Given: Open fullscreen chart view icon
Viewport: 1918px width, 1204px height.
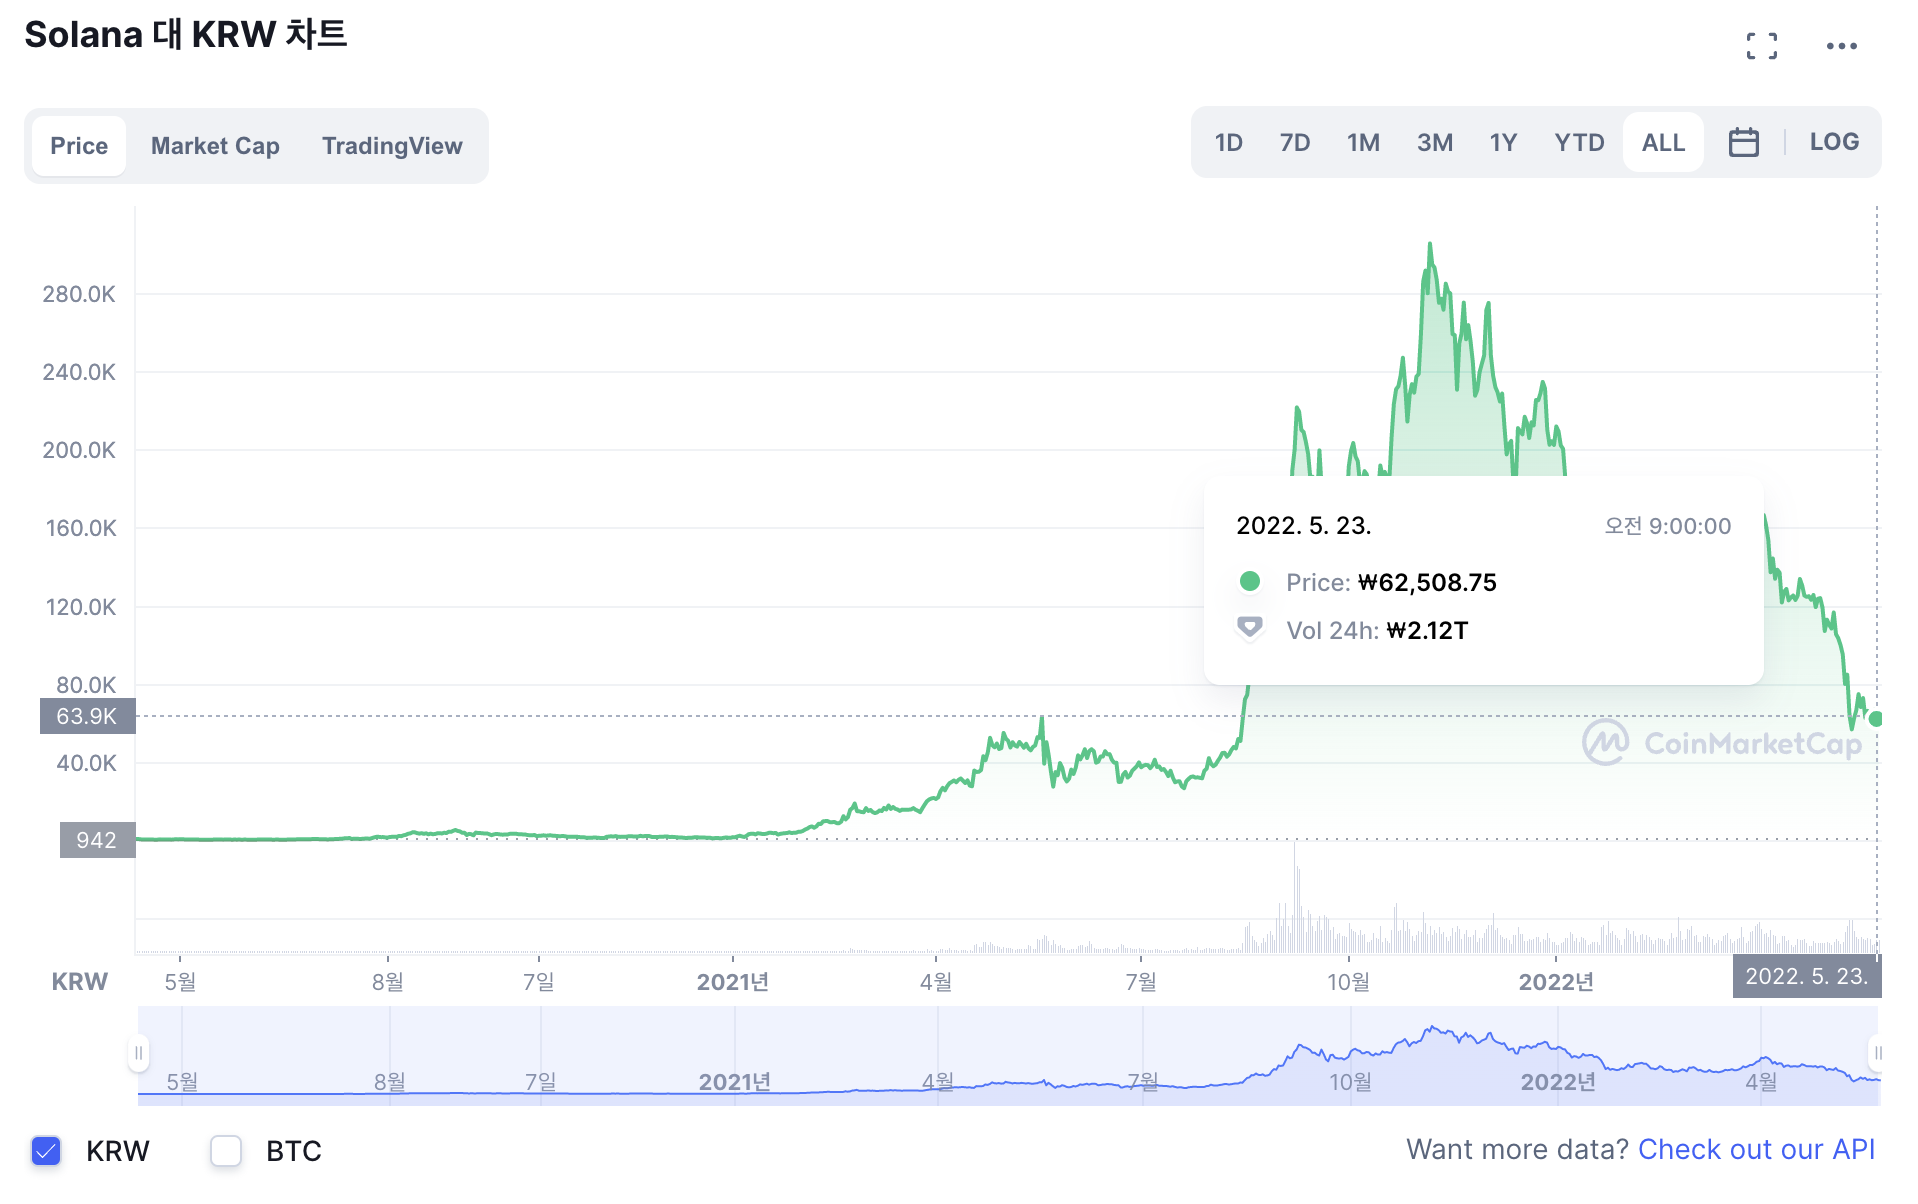Looking at the screenshot, I should coord(1762,46).
